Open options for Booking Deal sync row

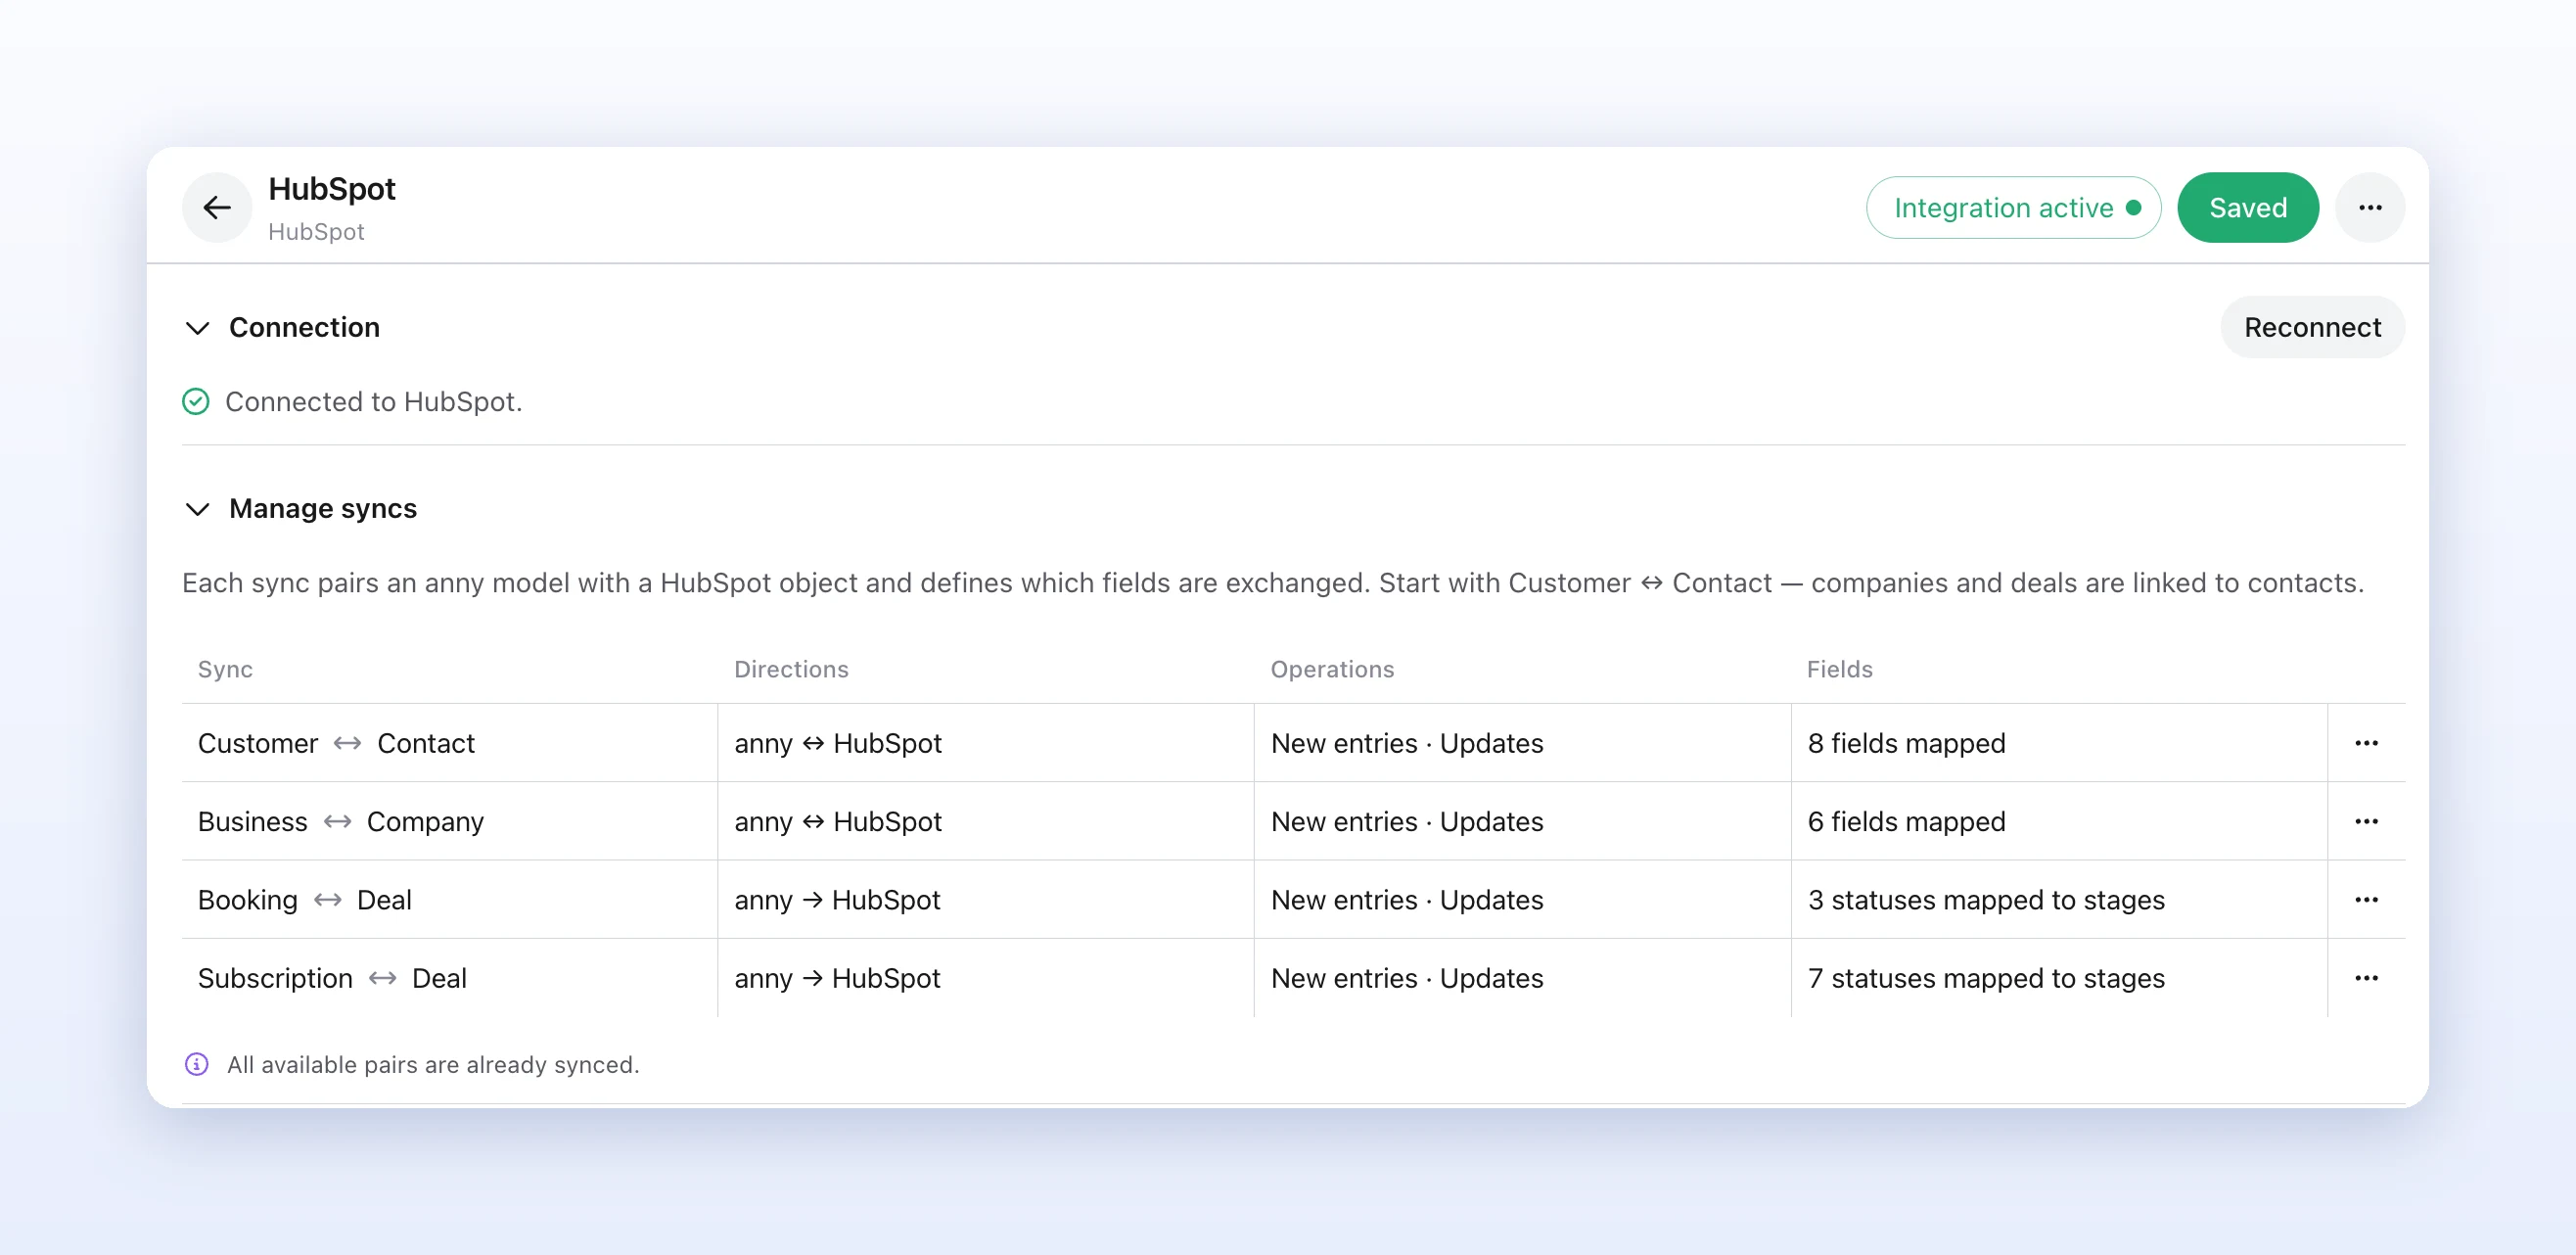point(2366,899)
